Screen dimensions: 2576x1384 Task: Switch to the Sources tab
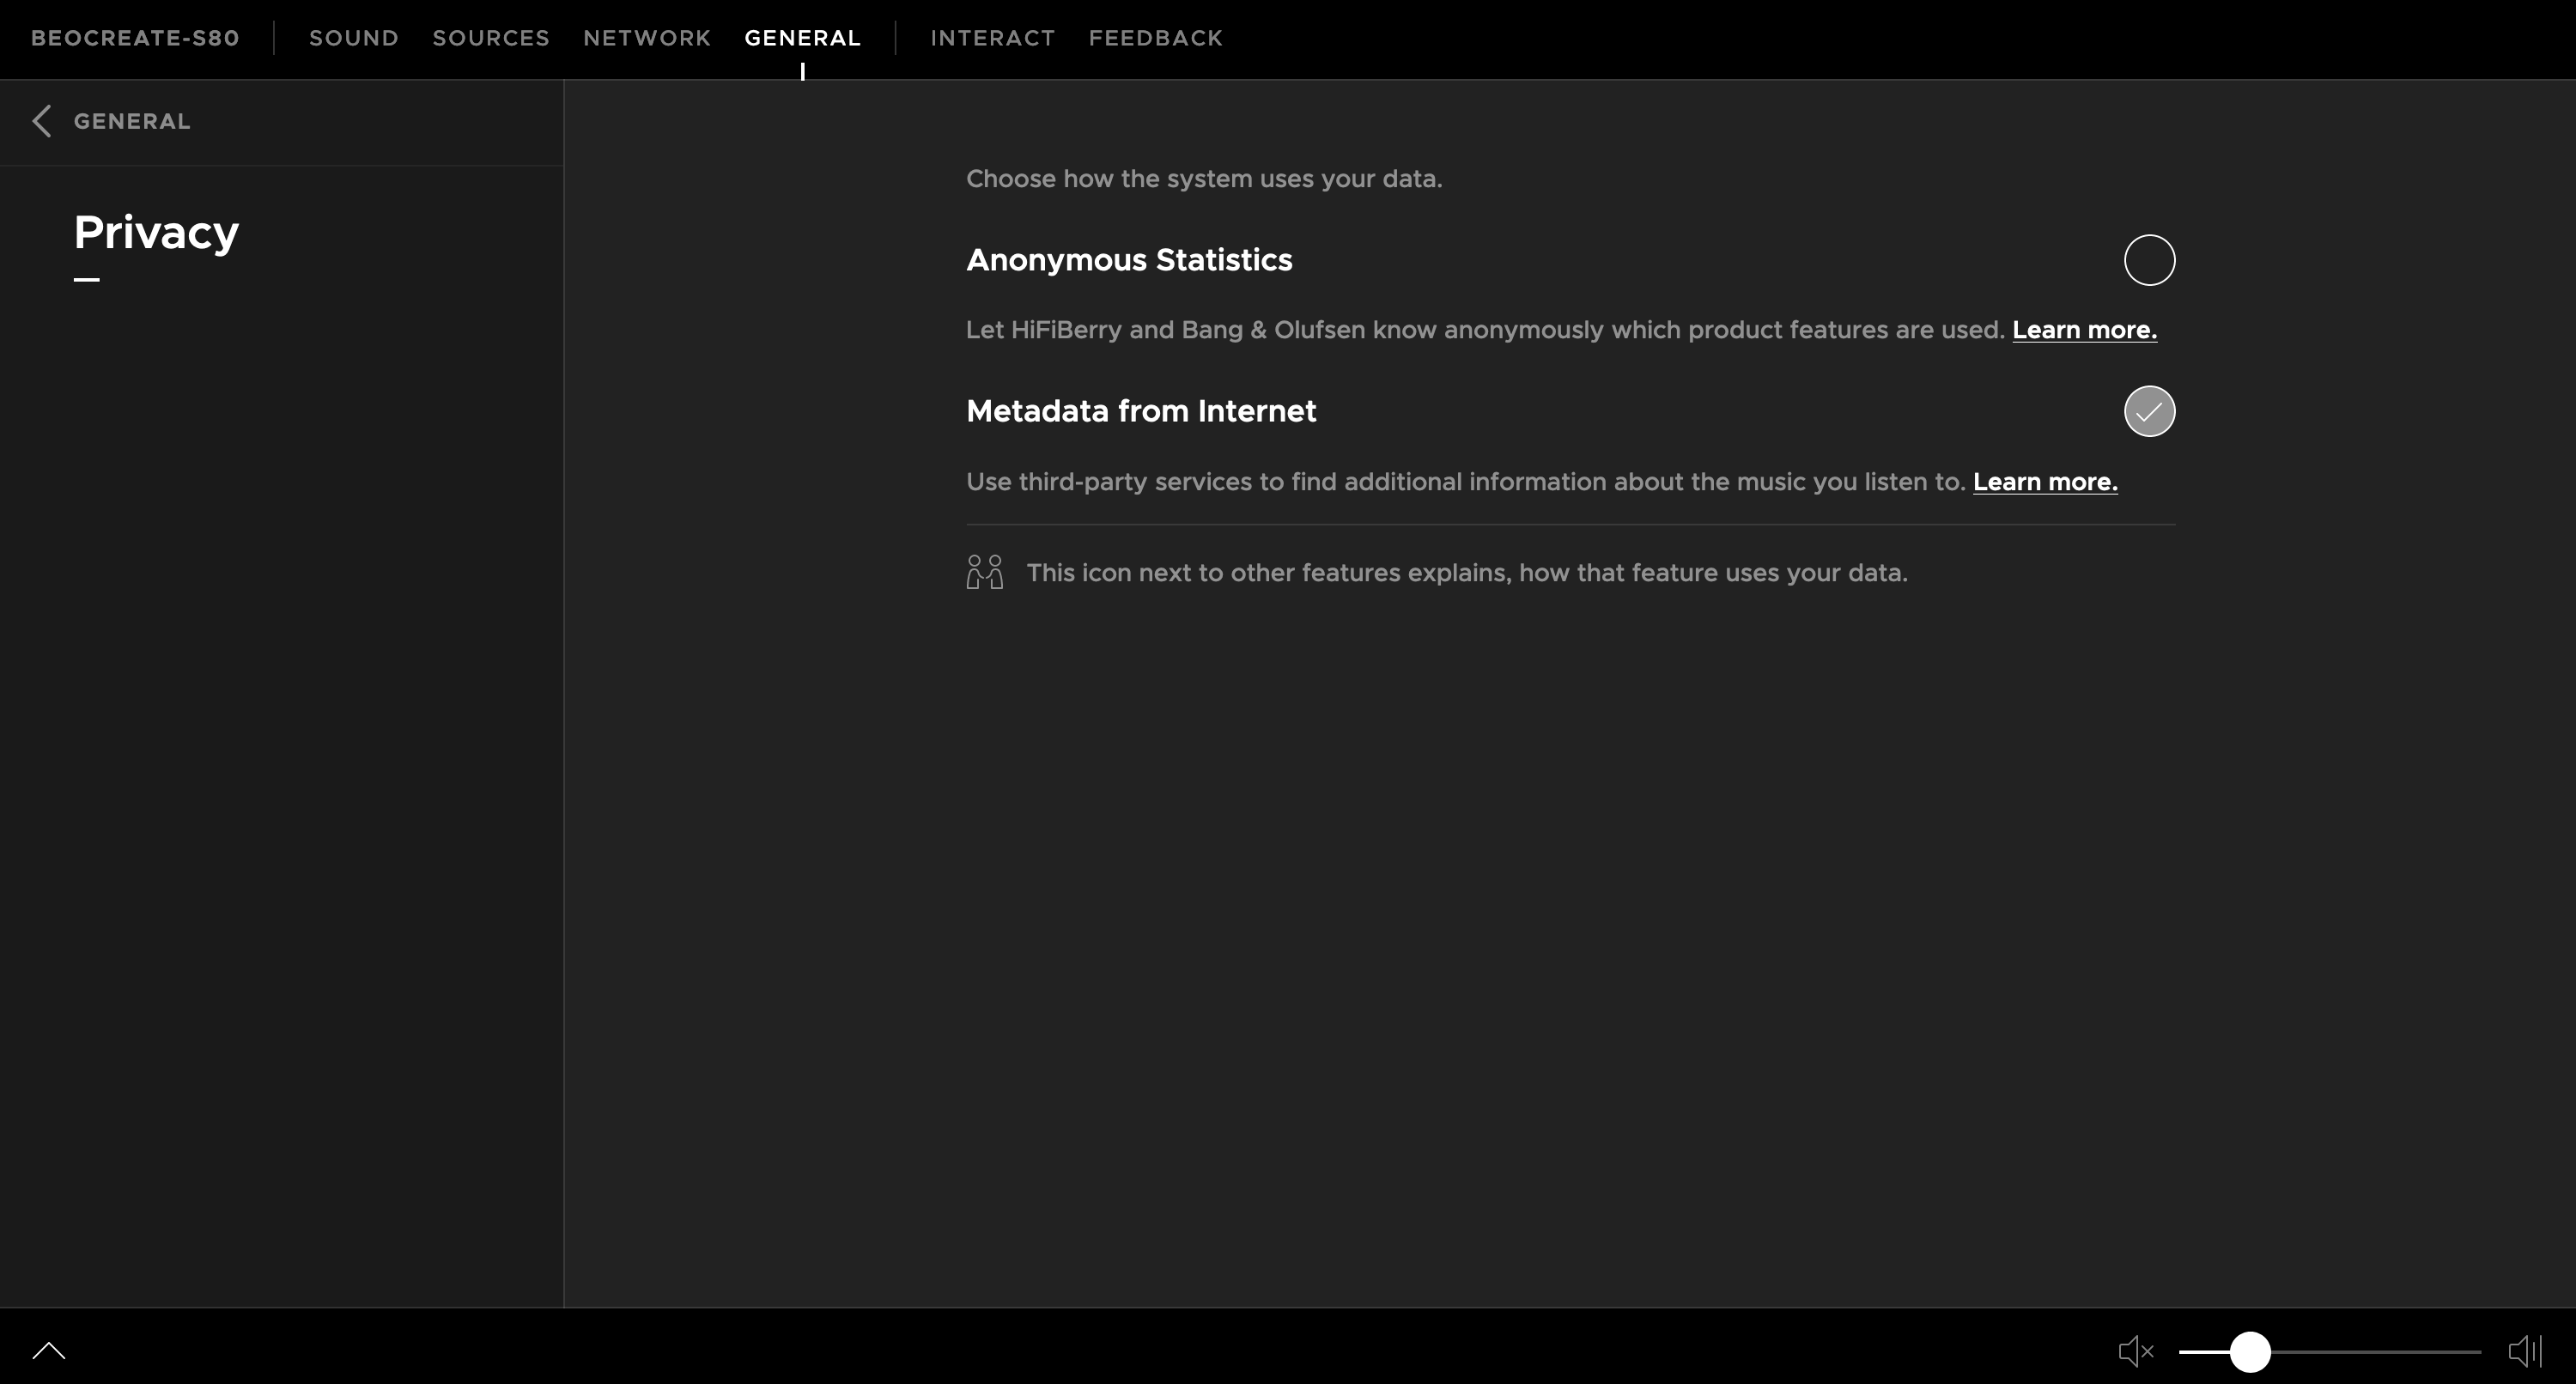[x=491, y=38]
